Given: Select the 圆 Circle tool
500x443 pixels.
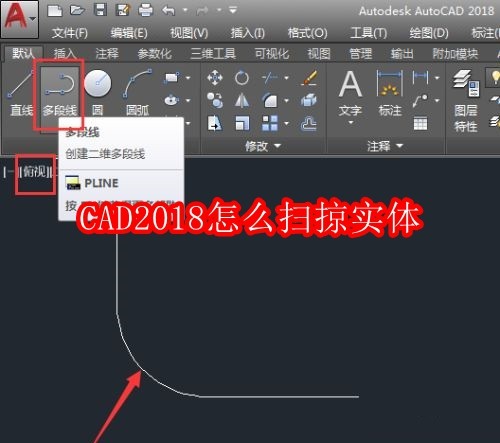Looking at the screenshot, I should coord(98,94).
